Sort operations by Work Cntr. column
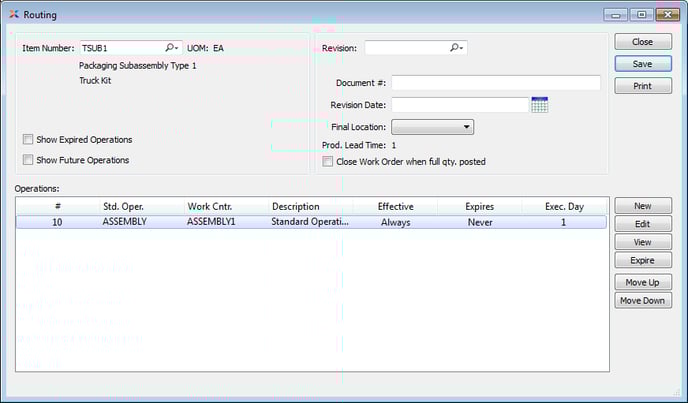The image size is (688, 403). click(211, 207)
